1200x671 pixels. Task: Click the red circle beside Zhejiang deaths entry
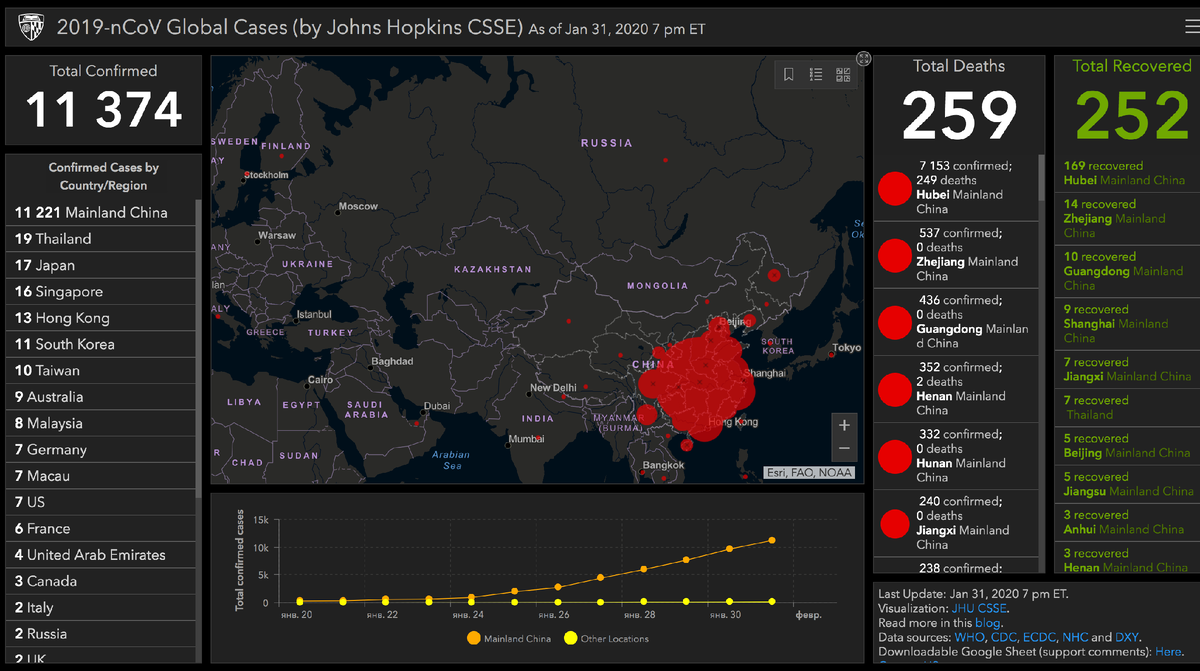point(894,255)
